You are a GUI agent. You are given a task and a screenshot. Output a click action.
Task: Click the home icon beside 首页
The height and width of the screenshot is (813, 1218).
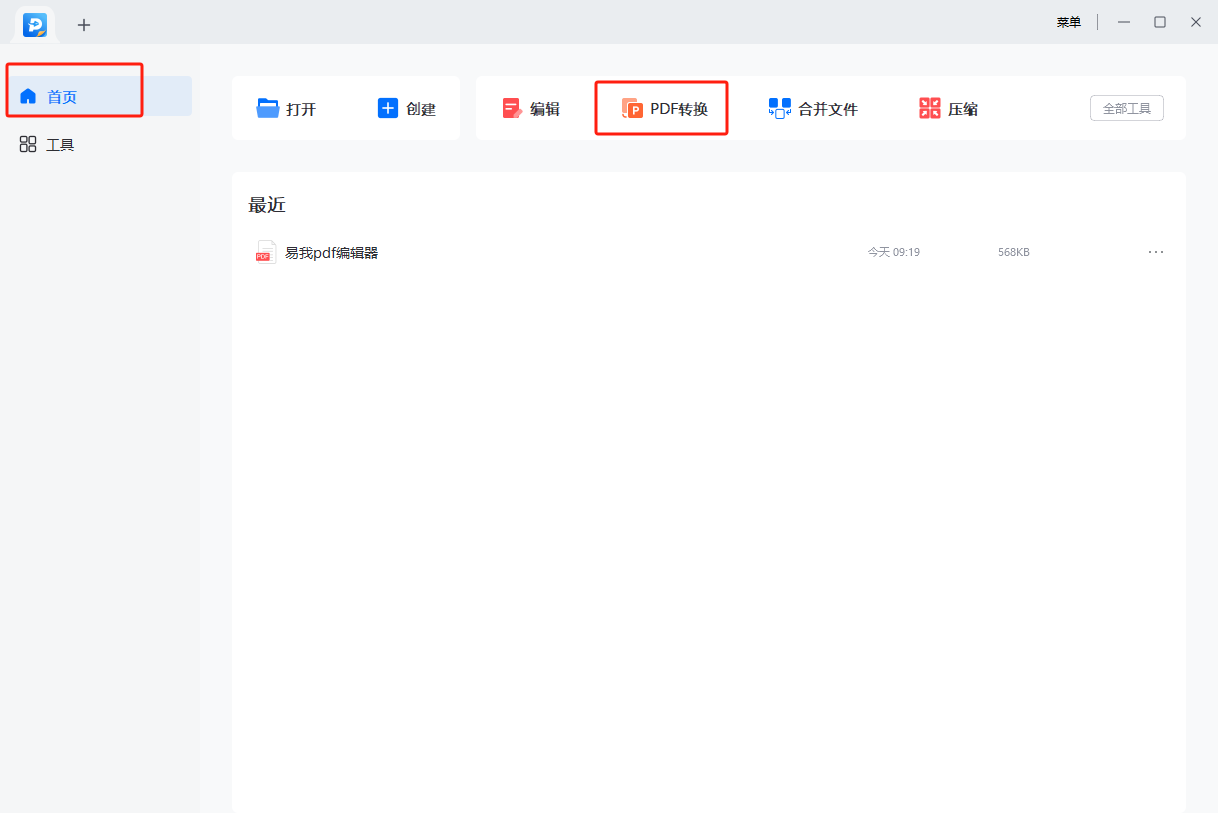(x=28, y=96)
